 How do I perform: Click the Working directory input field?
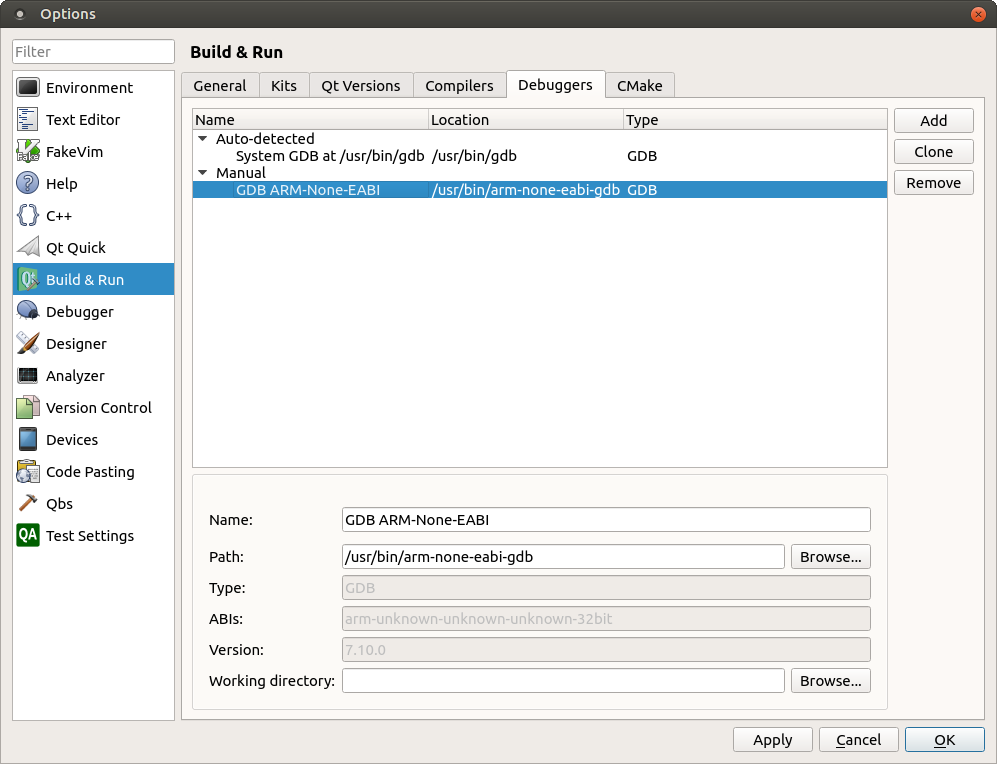point(563,681)
